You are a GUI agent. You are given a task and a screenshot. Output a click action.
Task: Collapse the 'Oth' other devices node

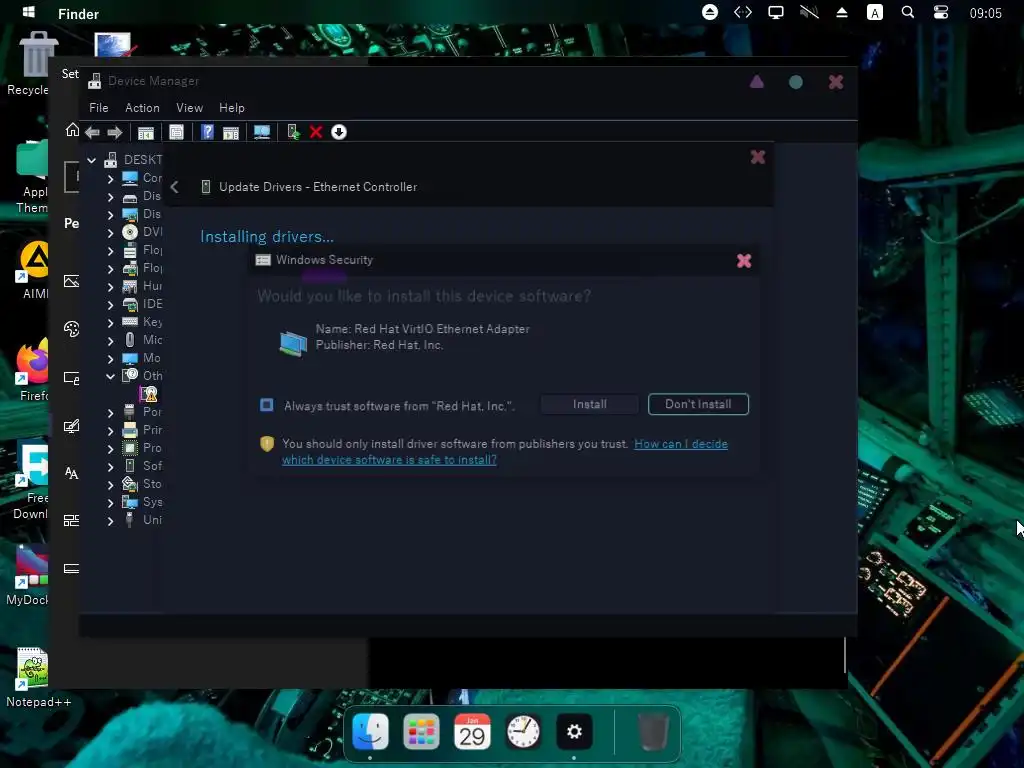pyautogui.click(x=110, y=376)
